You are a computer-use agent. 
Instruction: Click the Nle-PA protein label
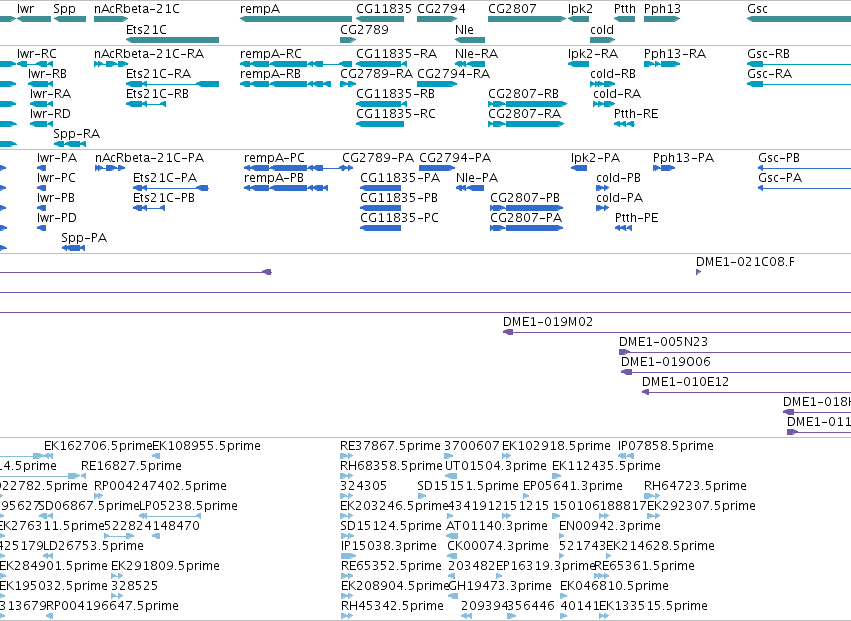(x=477, y=178)
